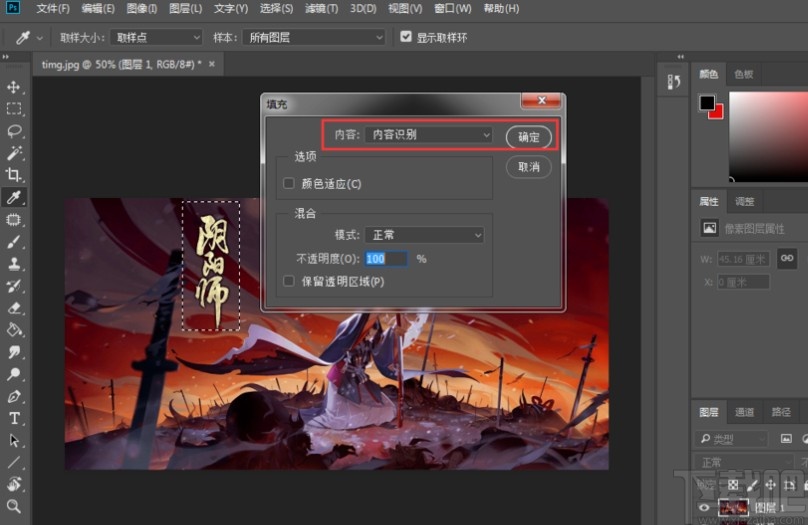
Task: Enable the 颜色适应(C) checkbox
Action: pyautogui.click(x=289, y=183)
